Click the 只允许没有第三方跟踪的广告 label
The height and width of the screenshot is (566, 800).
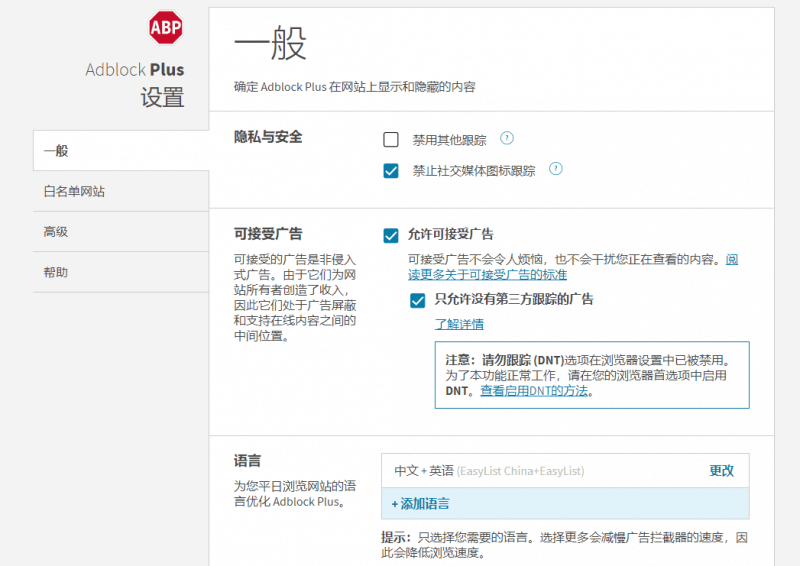[x=514, y=299]
